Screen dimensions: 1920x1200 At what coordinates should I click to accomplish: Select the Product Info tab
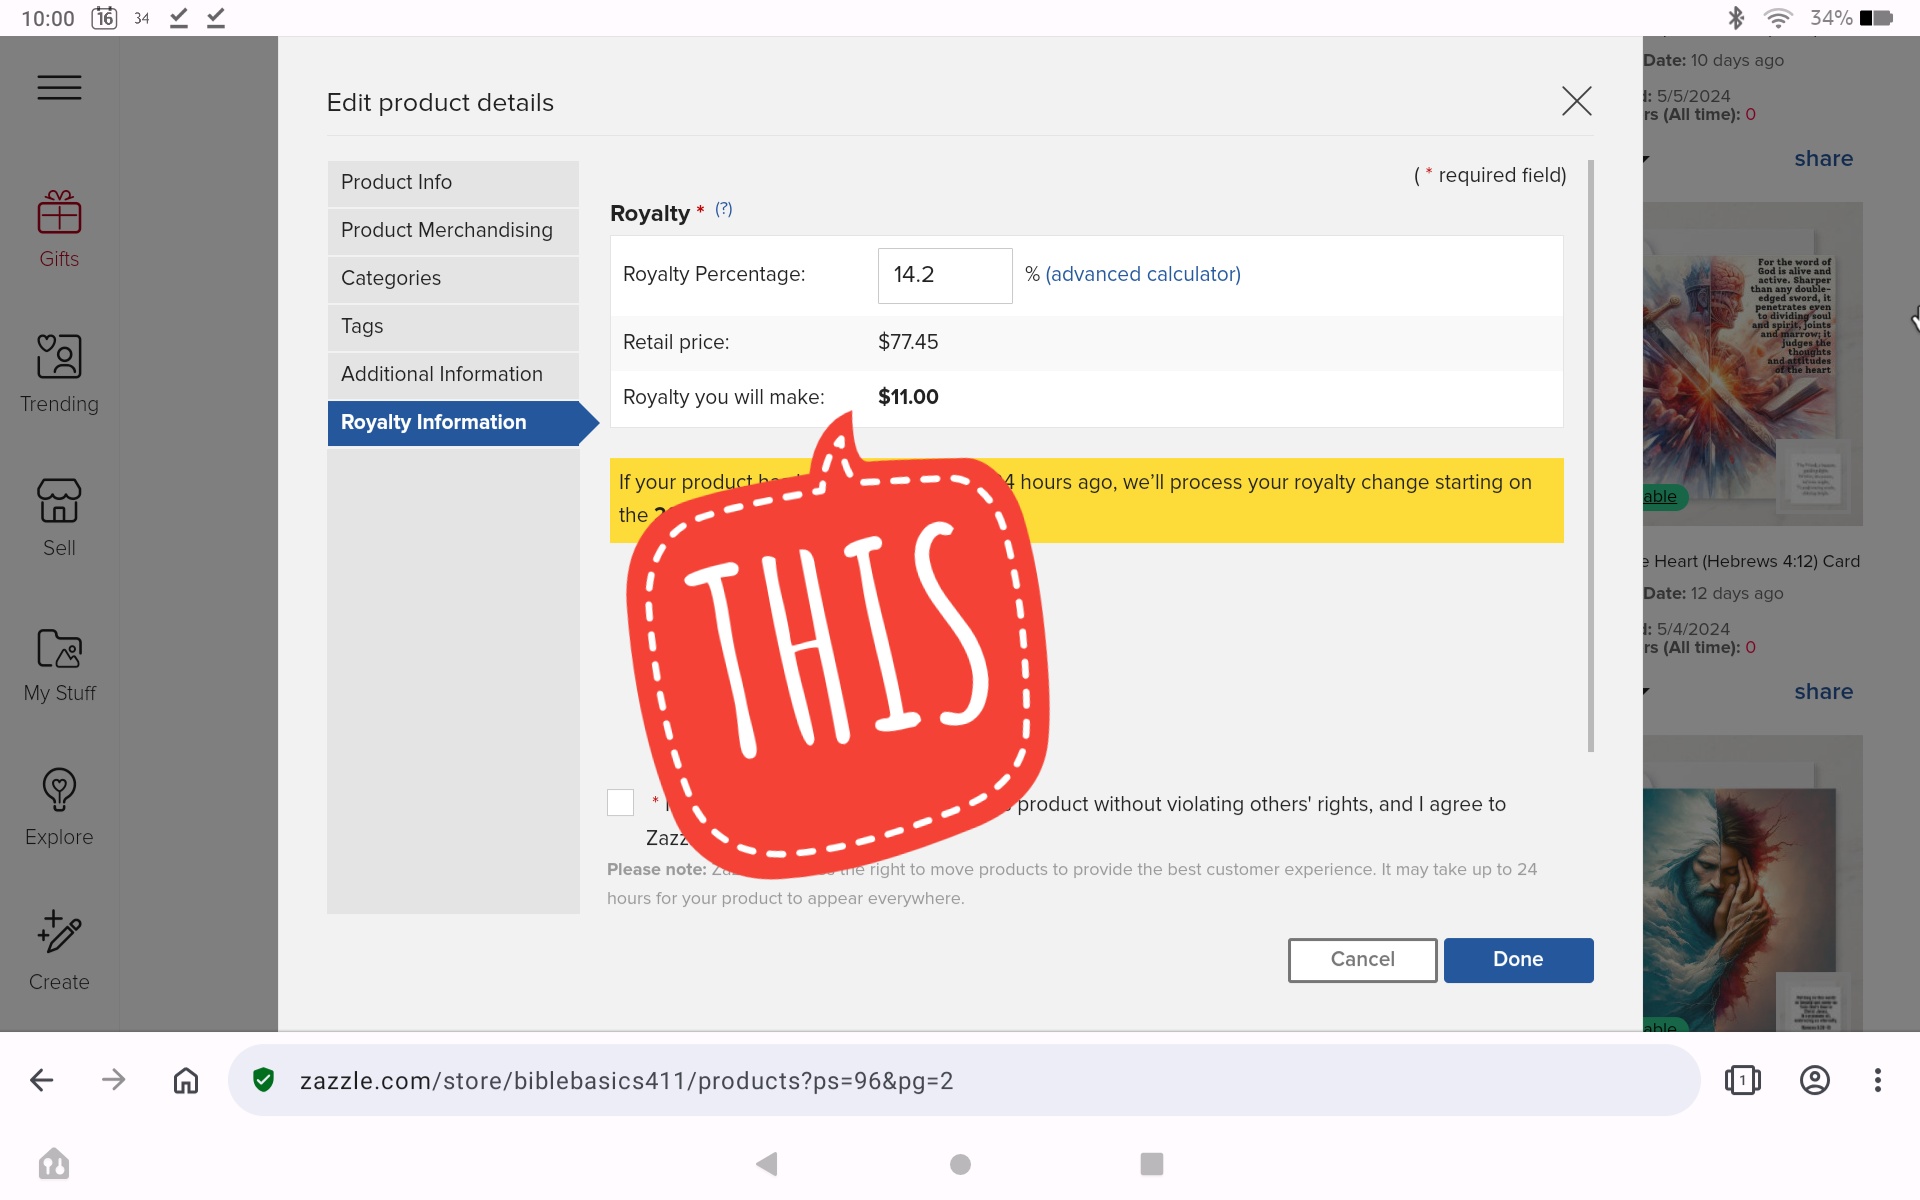click(453, 182)
